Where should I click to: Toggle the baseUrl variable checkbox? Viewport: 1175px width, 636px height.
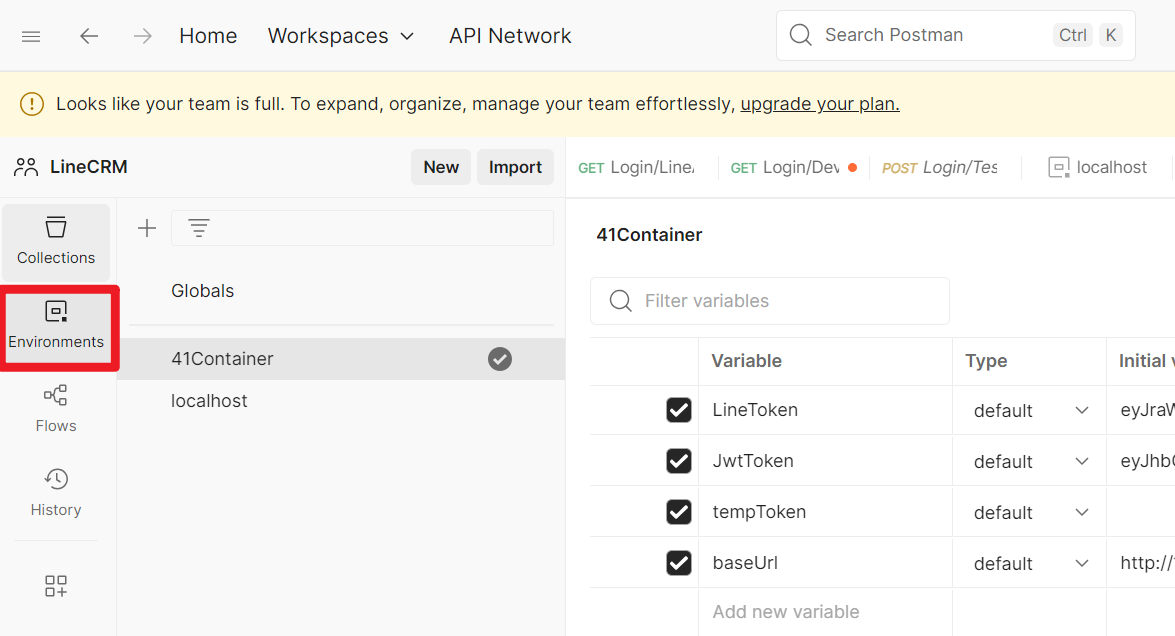679,563
